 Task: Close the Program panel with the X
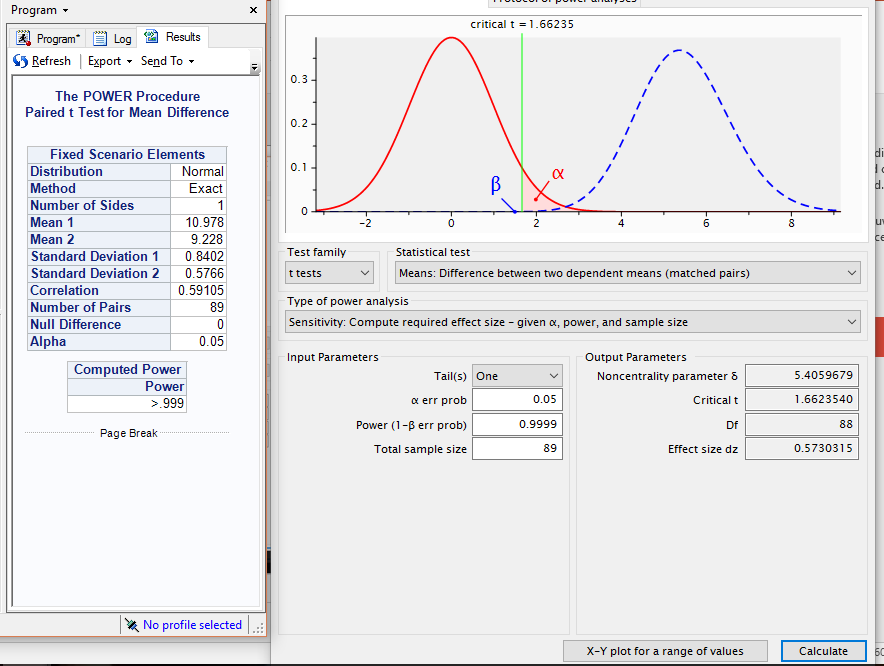[x=253, y=10]
